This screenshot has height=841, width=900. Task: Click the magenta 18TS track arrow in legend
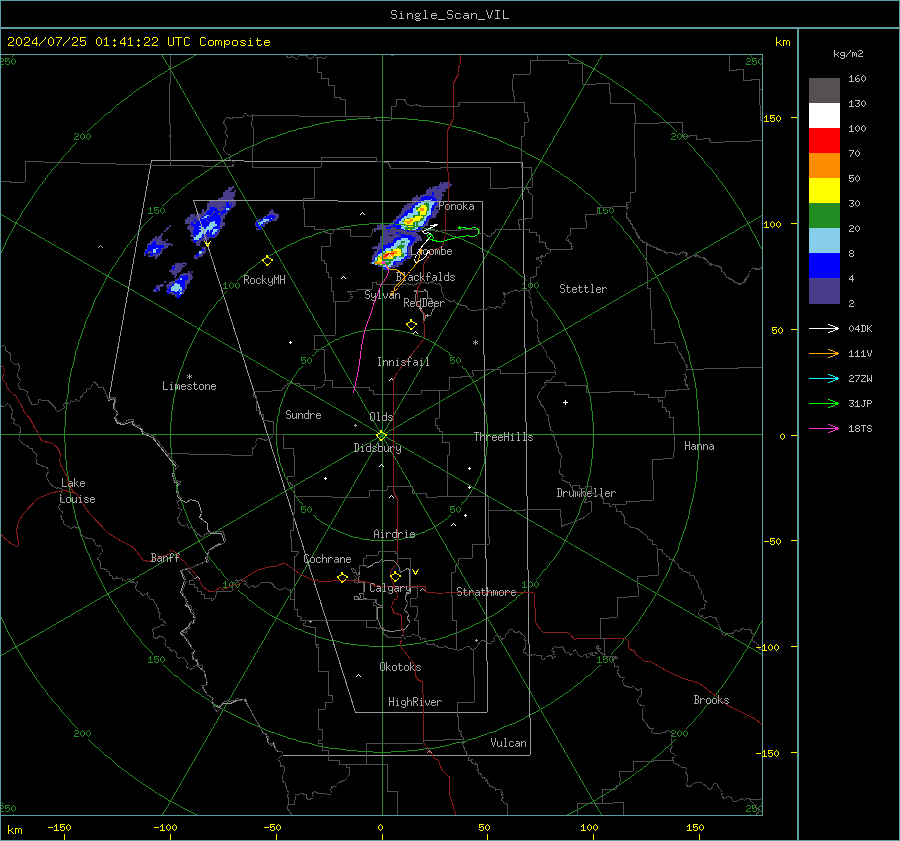pos(824,429)
